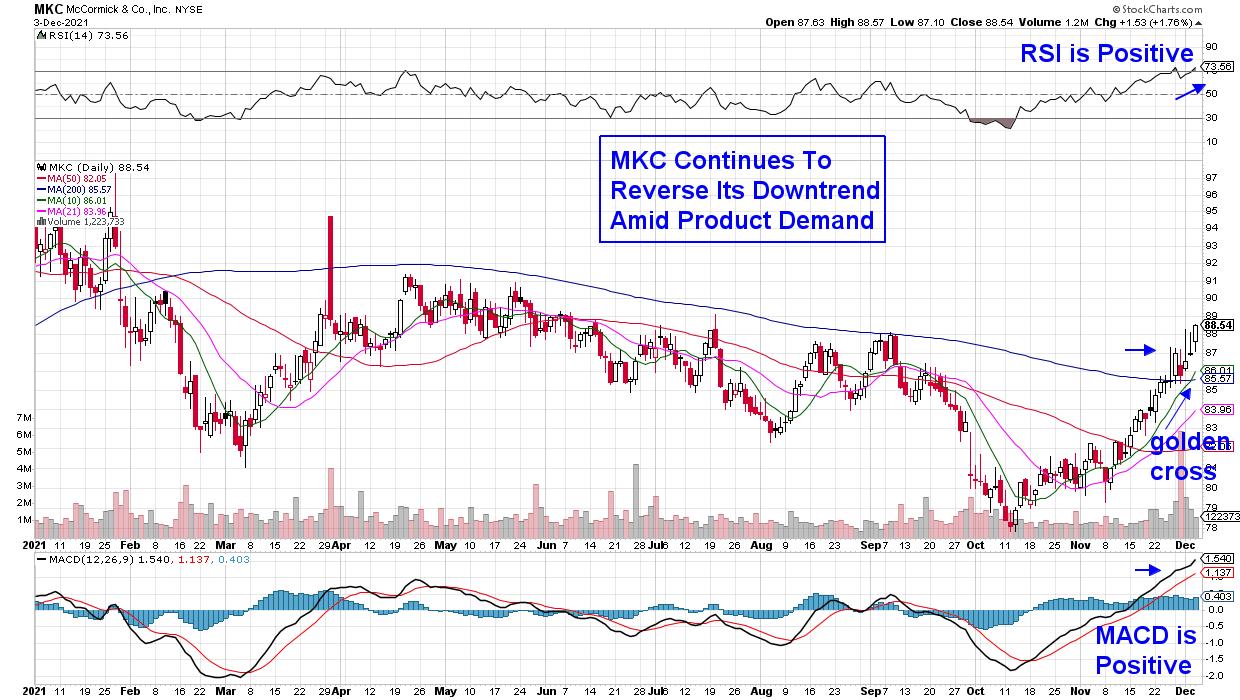This screenshot has height=700, width=1240.
Task: Click the RSI(14) 73.56 indicator label
Action: click(81, 33)
